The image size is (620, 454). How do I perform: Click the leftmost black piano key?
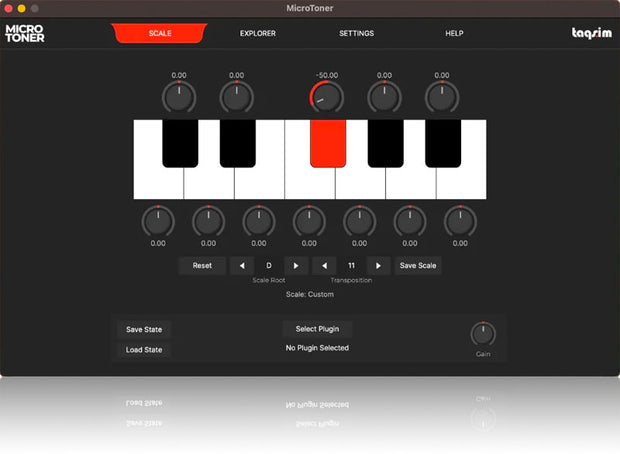[180, 143]
